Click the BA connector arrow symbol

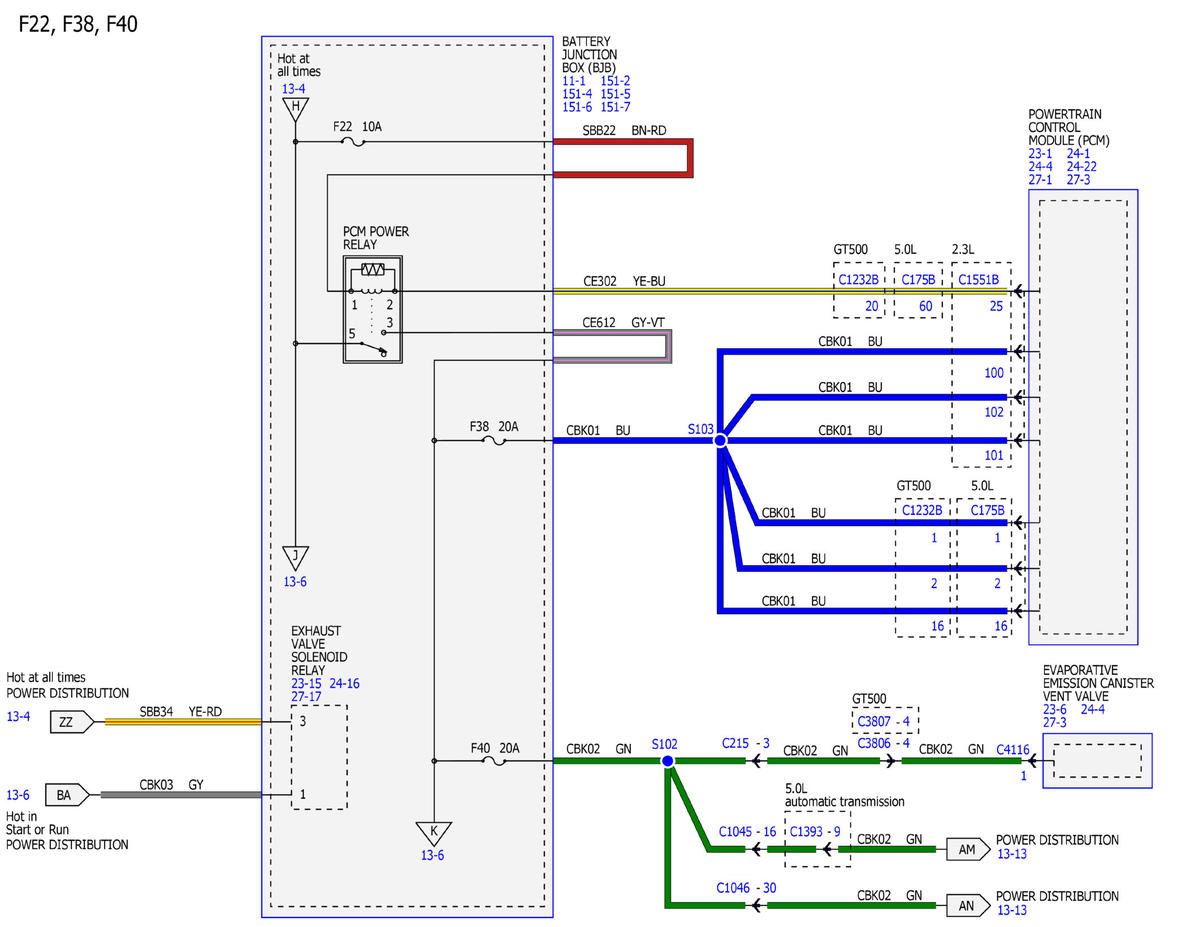click(68, 795)
